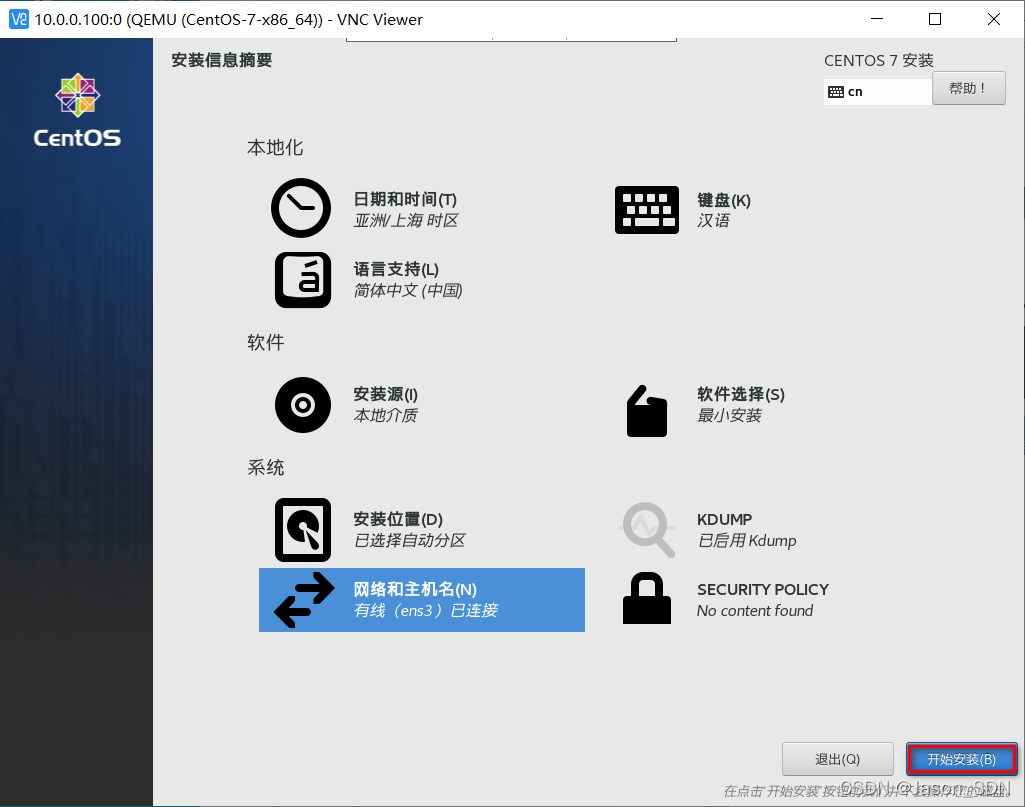This screenshot has width=1025, height=807.
Task: Click the CentOS logo in sidebar
Action: coord(77,110)
